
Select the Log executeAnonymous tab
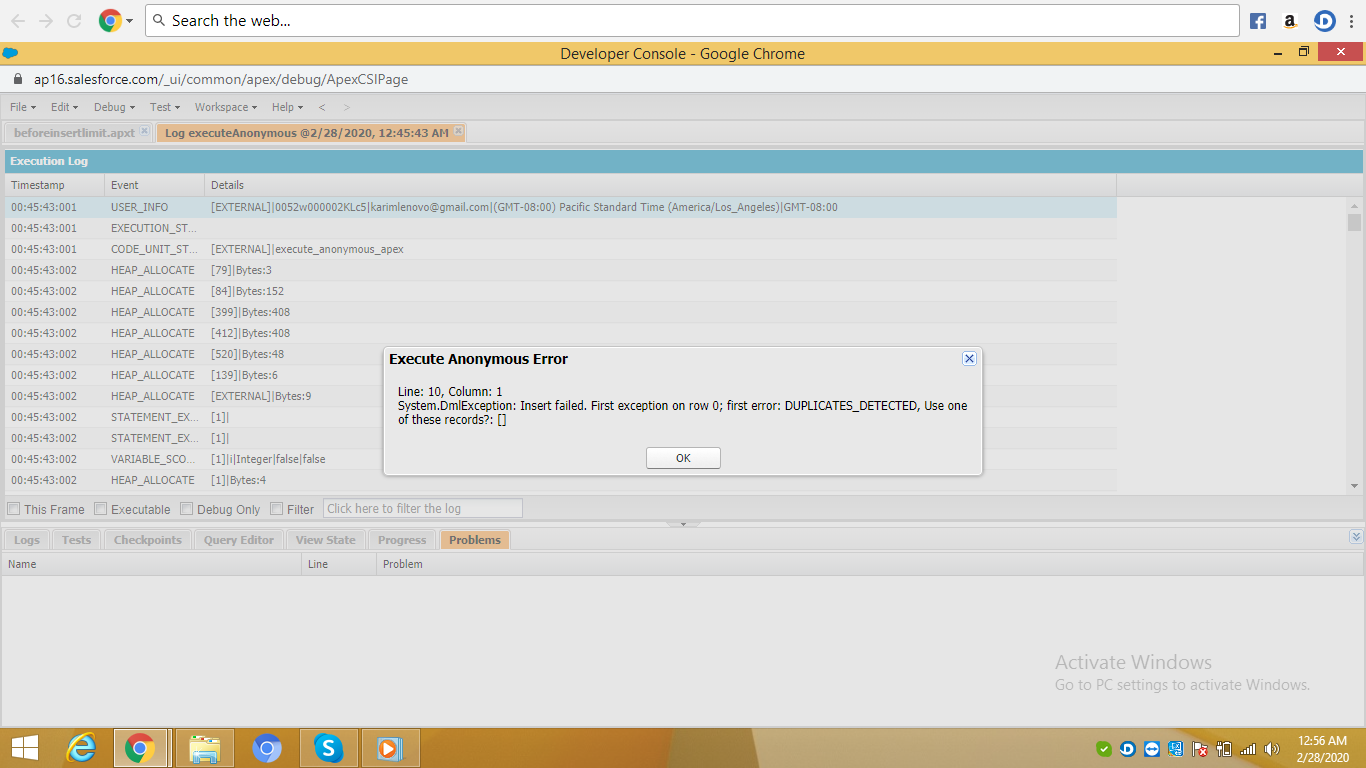(306, 132)
